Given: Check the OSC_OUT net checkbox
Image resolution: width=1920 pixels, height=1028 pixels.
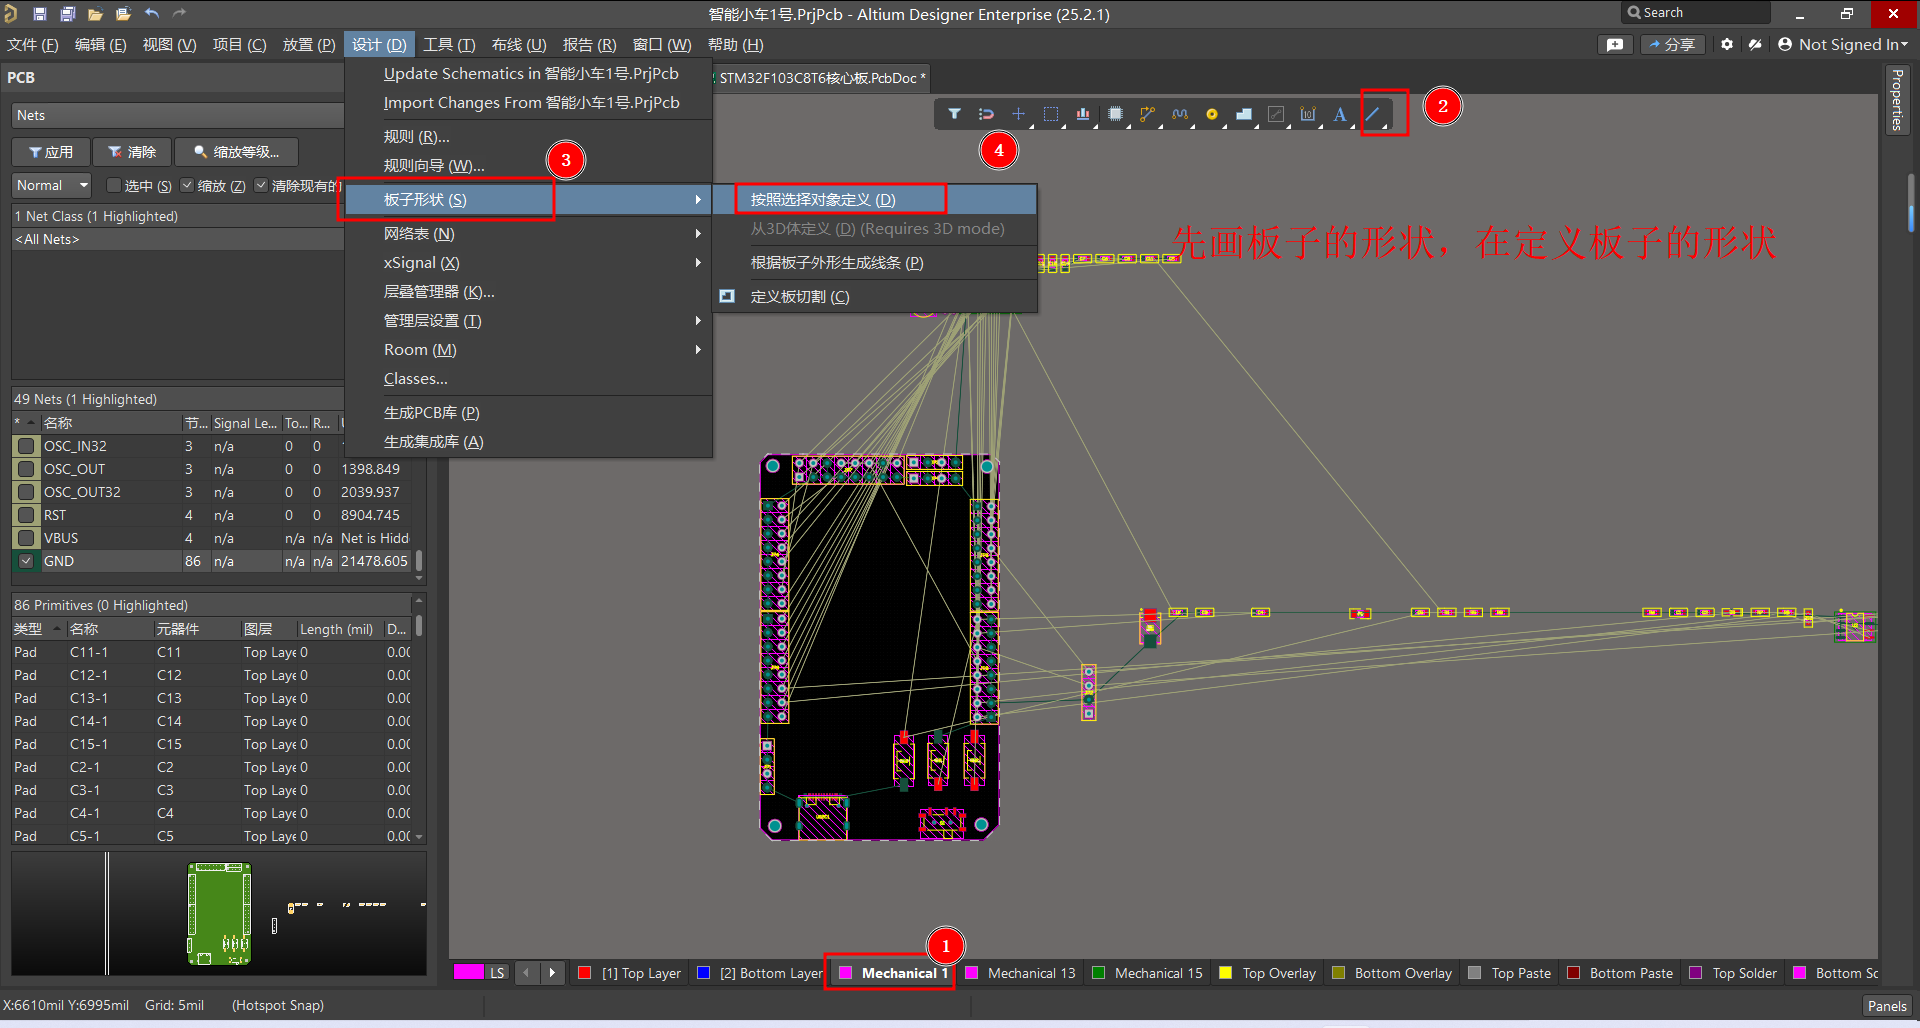Looking at the screenshot, I should point(27,469).
